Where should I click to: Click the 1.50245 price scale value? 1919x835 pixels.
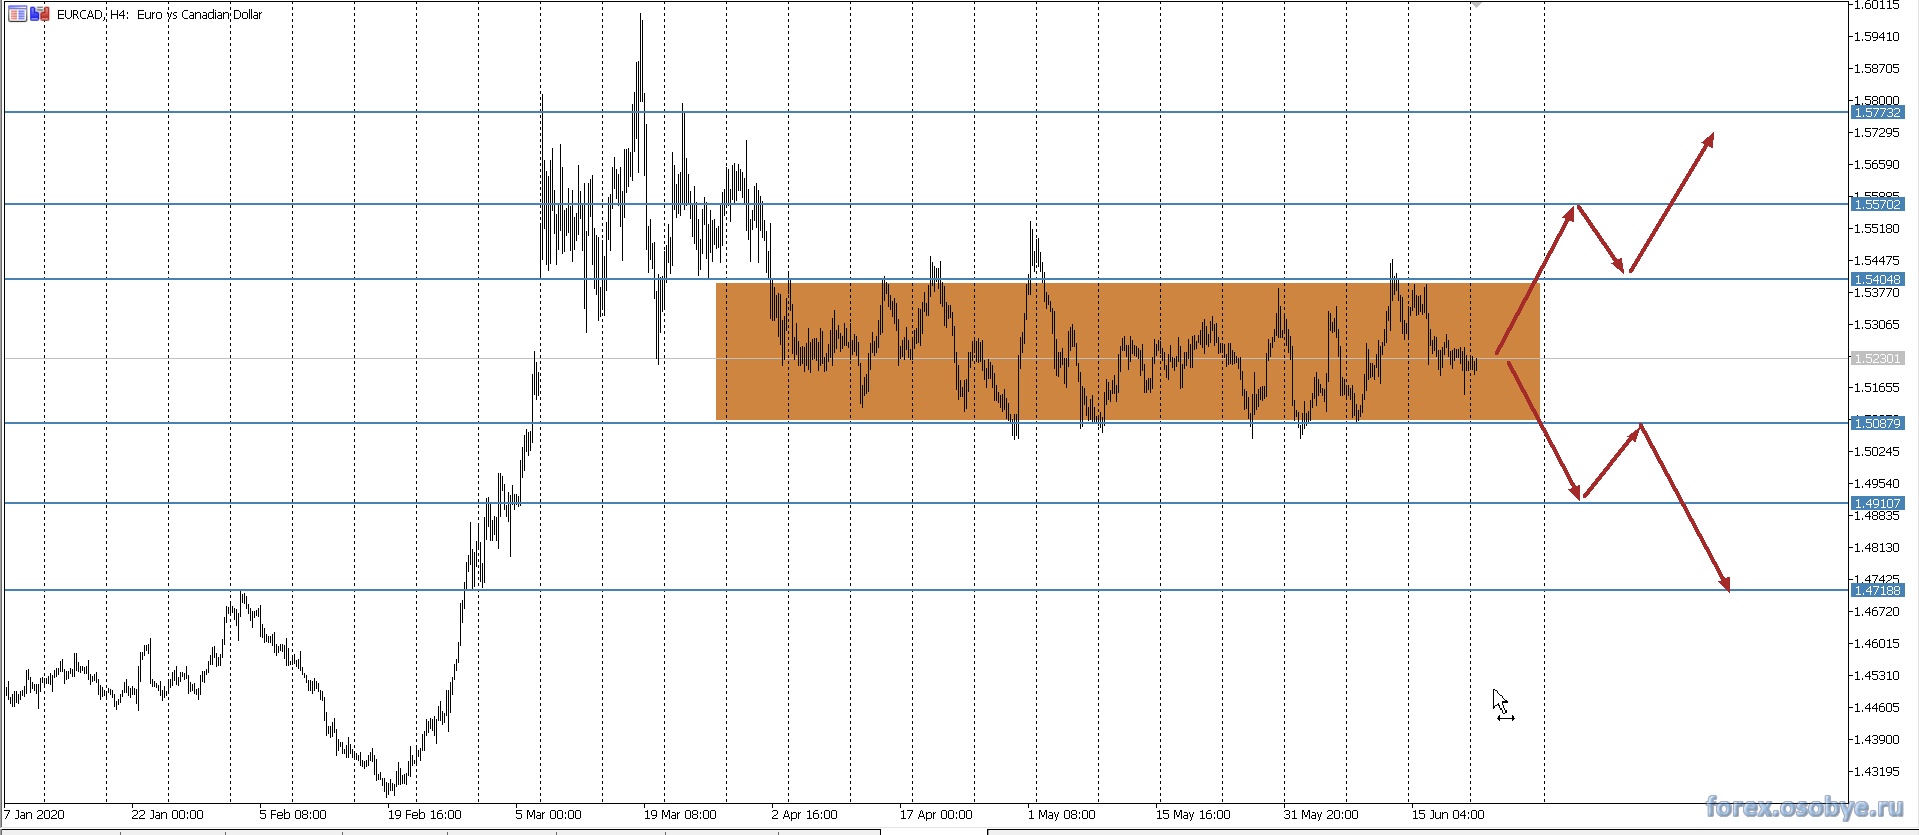pyautogui.click(x=1877, y=452)
